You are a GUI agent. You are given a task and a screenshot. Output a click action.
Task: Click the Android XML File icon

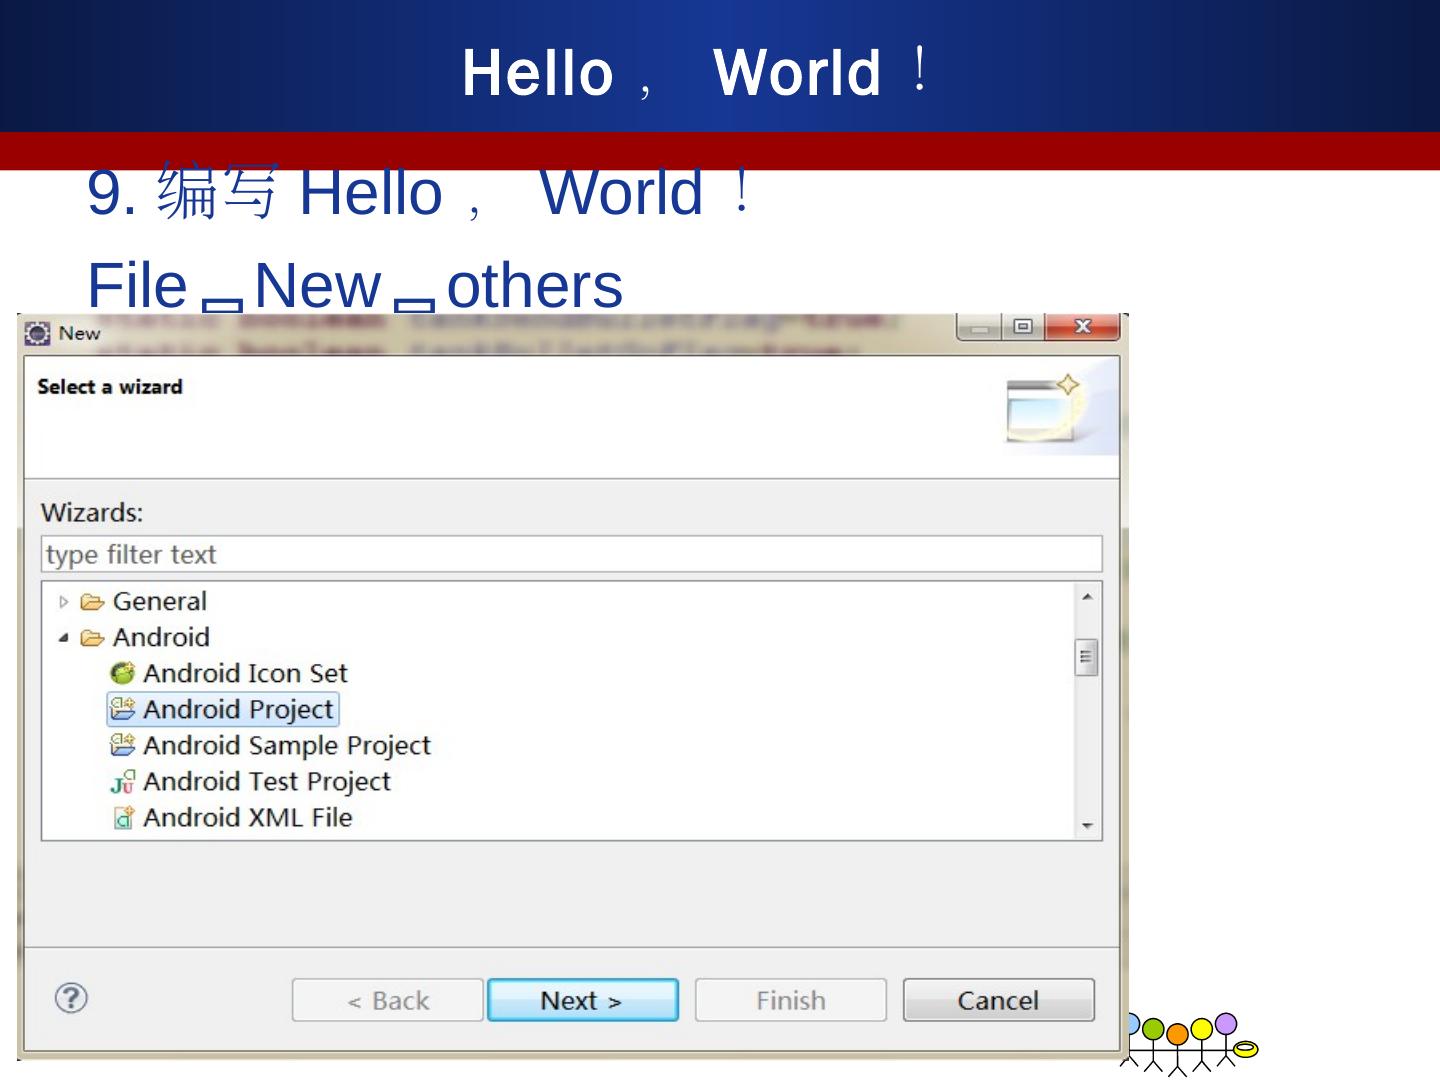[122, 818]
